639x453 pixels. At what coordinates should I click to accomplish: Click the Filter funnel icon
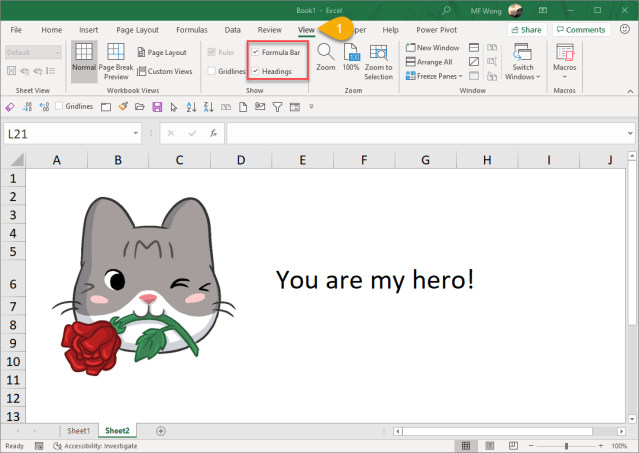pos(277,107)
